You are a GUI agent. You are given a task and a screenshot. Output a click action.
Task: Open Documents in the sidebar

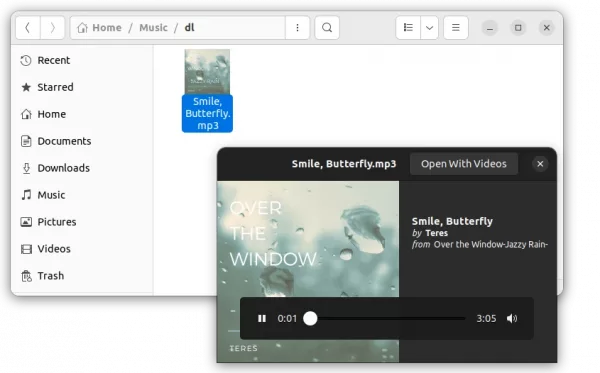tap(82, 141)
